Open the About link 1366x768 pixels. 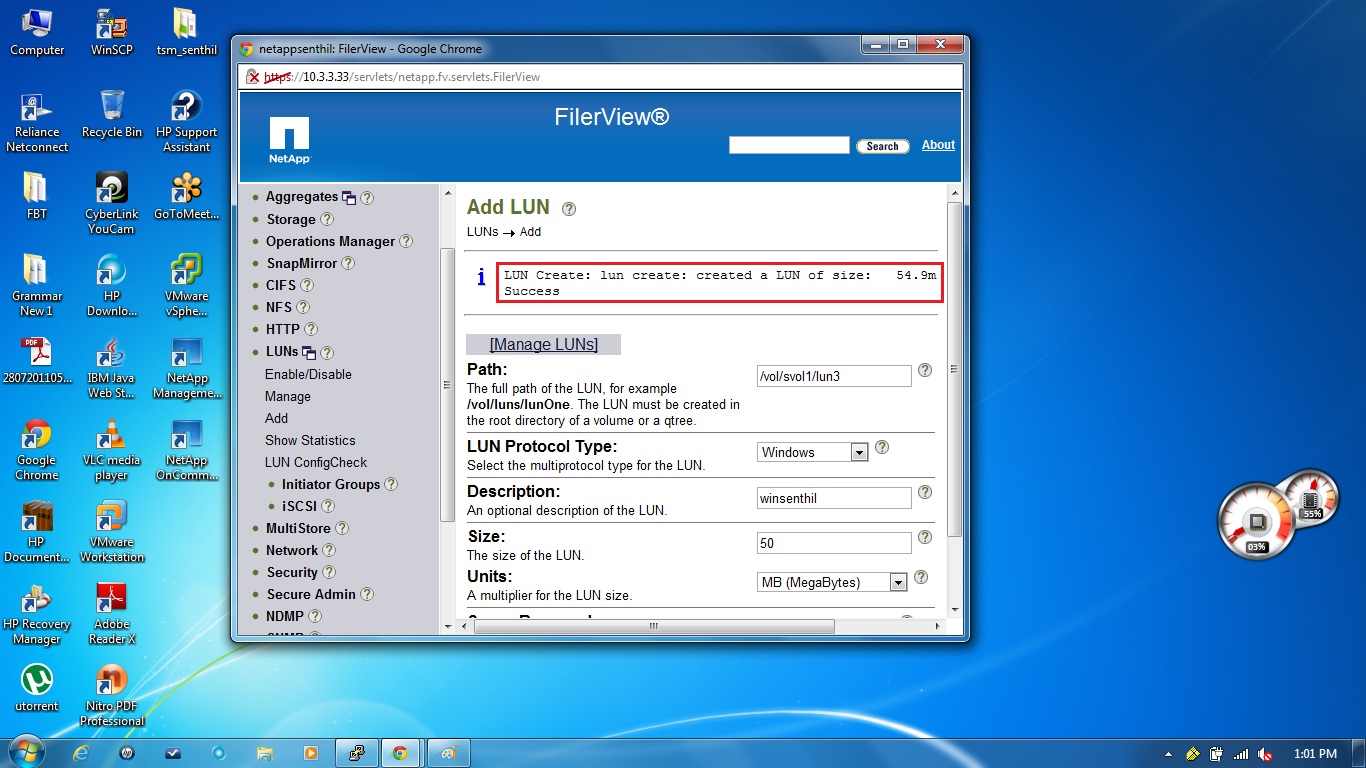[x=937, y=145]
